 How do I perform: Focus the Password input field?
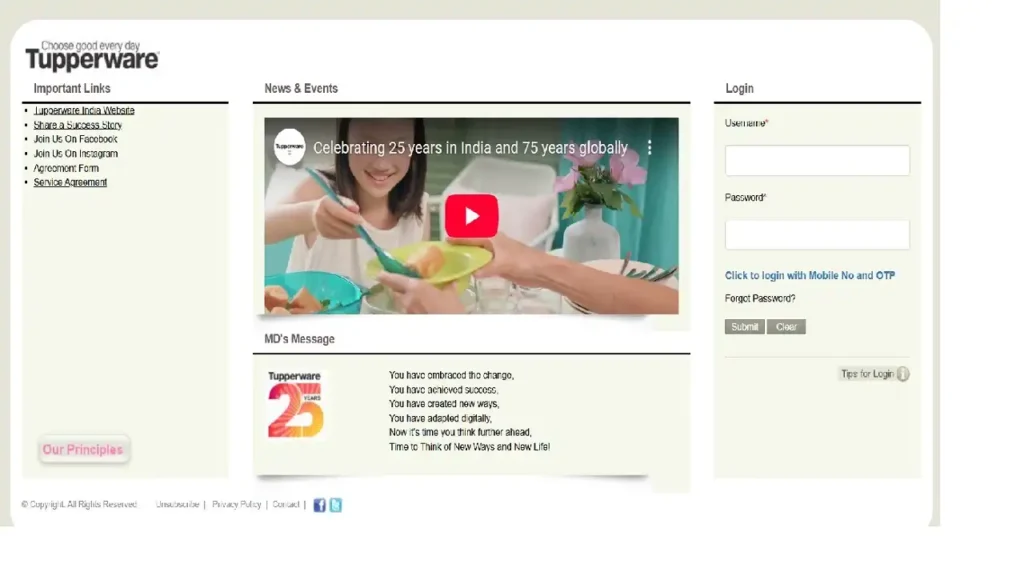817,234
